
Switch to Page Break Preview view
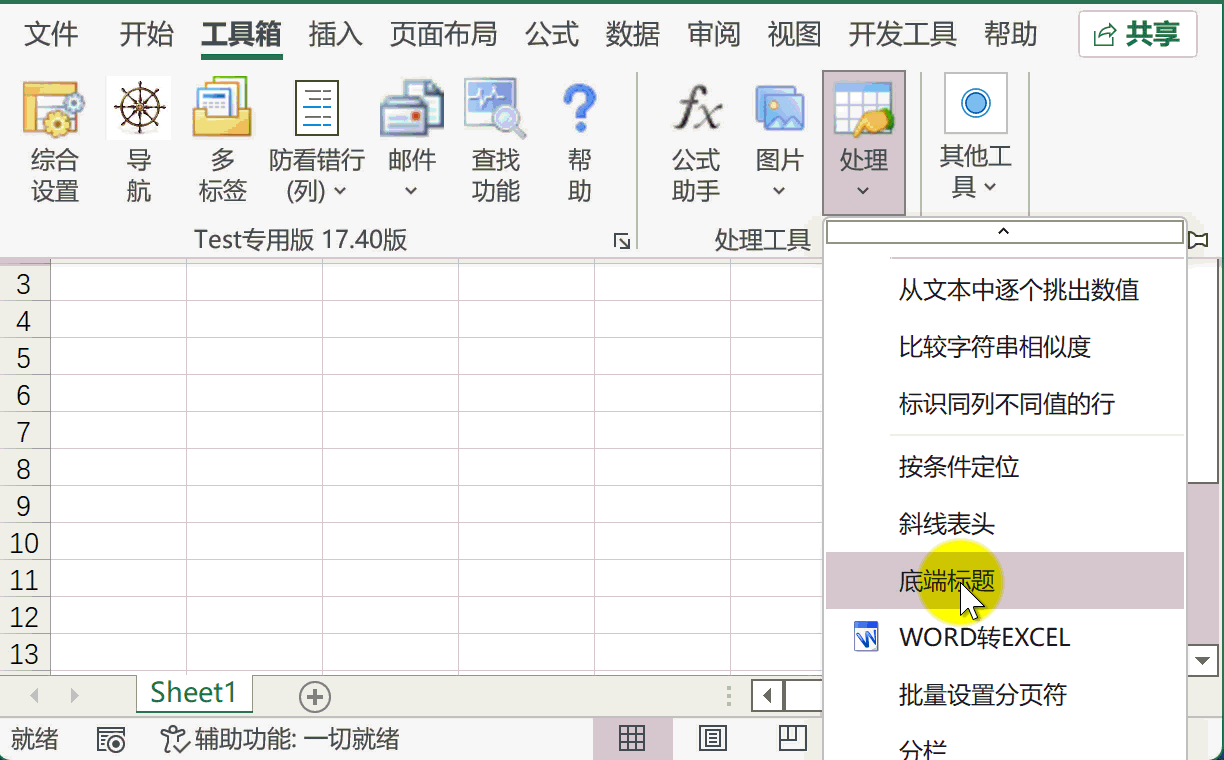tap(792, 738)
